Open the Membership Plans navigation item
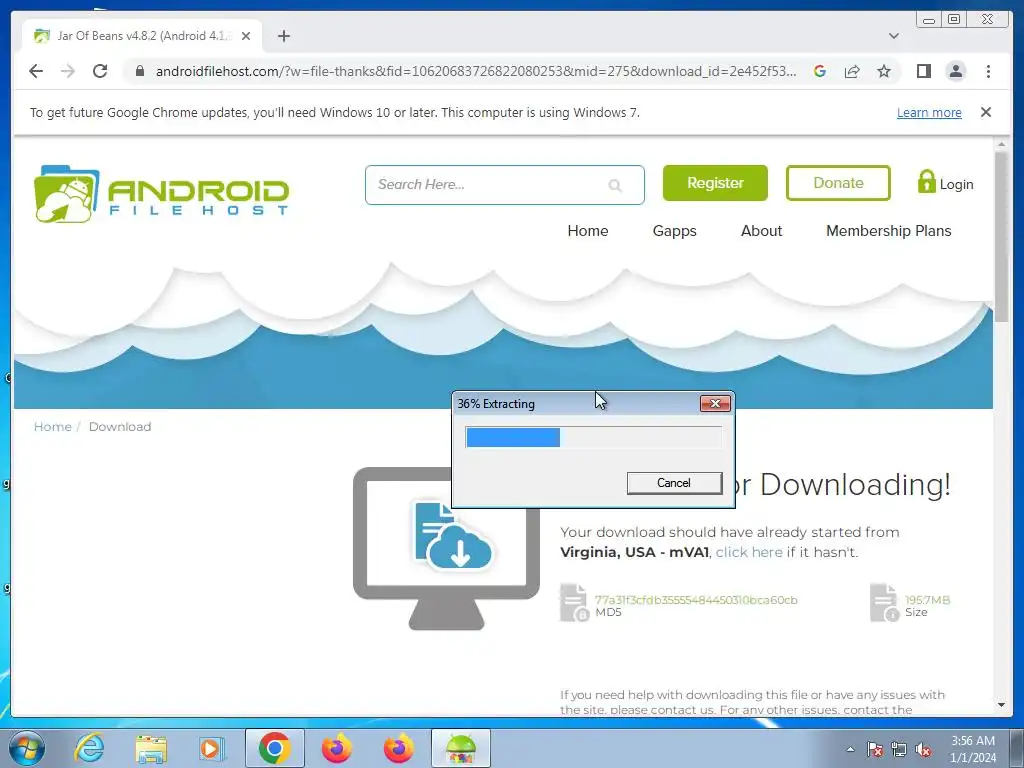This screenshot has width=1024, height=768. (x=888, y=231)
